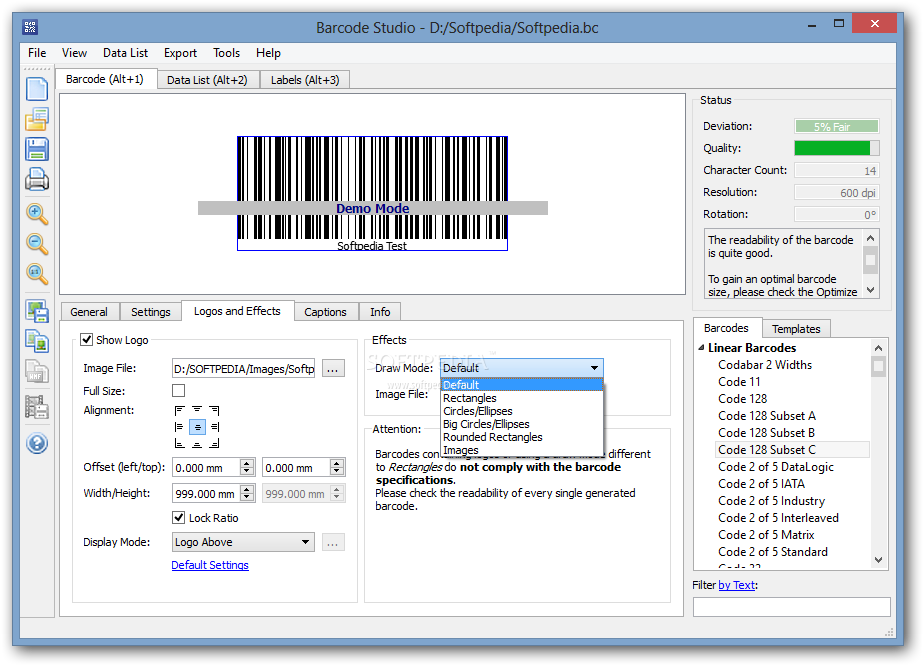This screenshot has height=666, width=924.
Task: Increase the left Offset value spinner
Action: point(247,463)
